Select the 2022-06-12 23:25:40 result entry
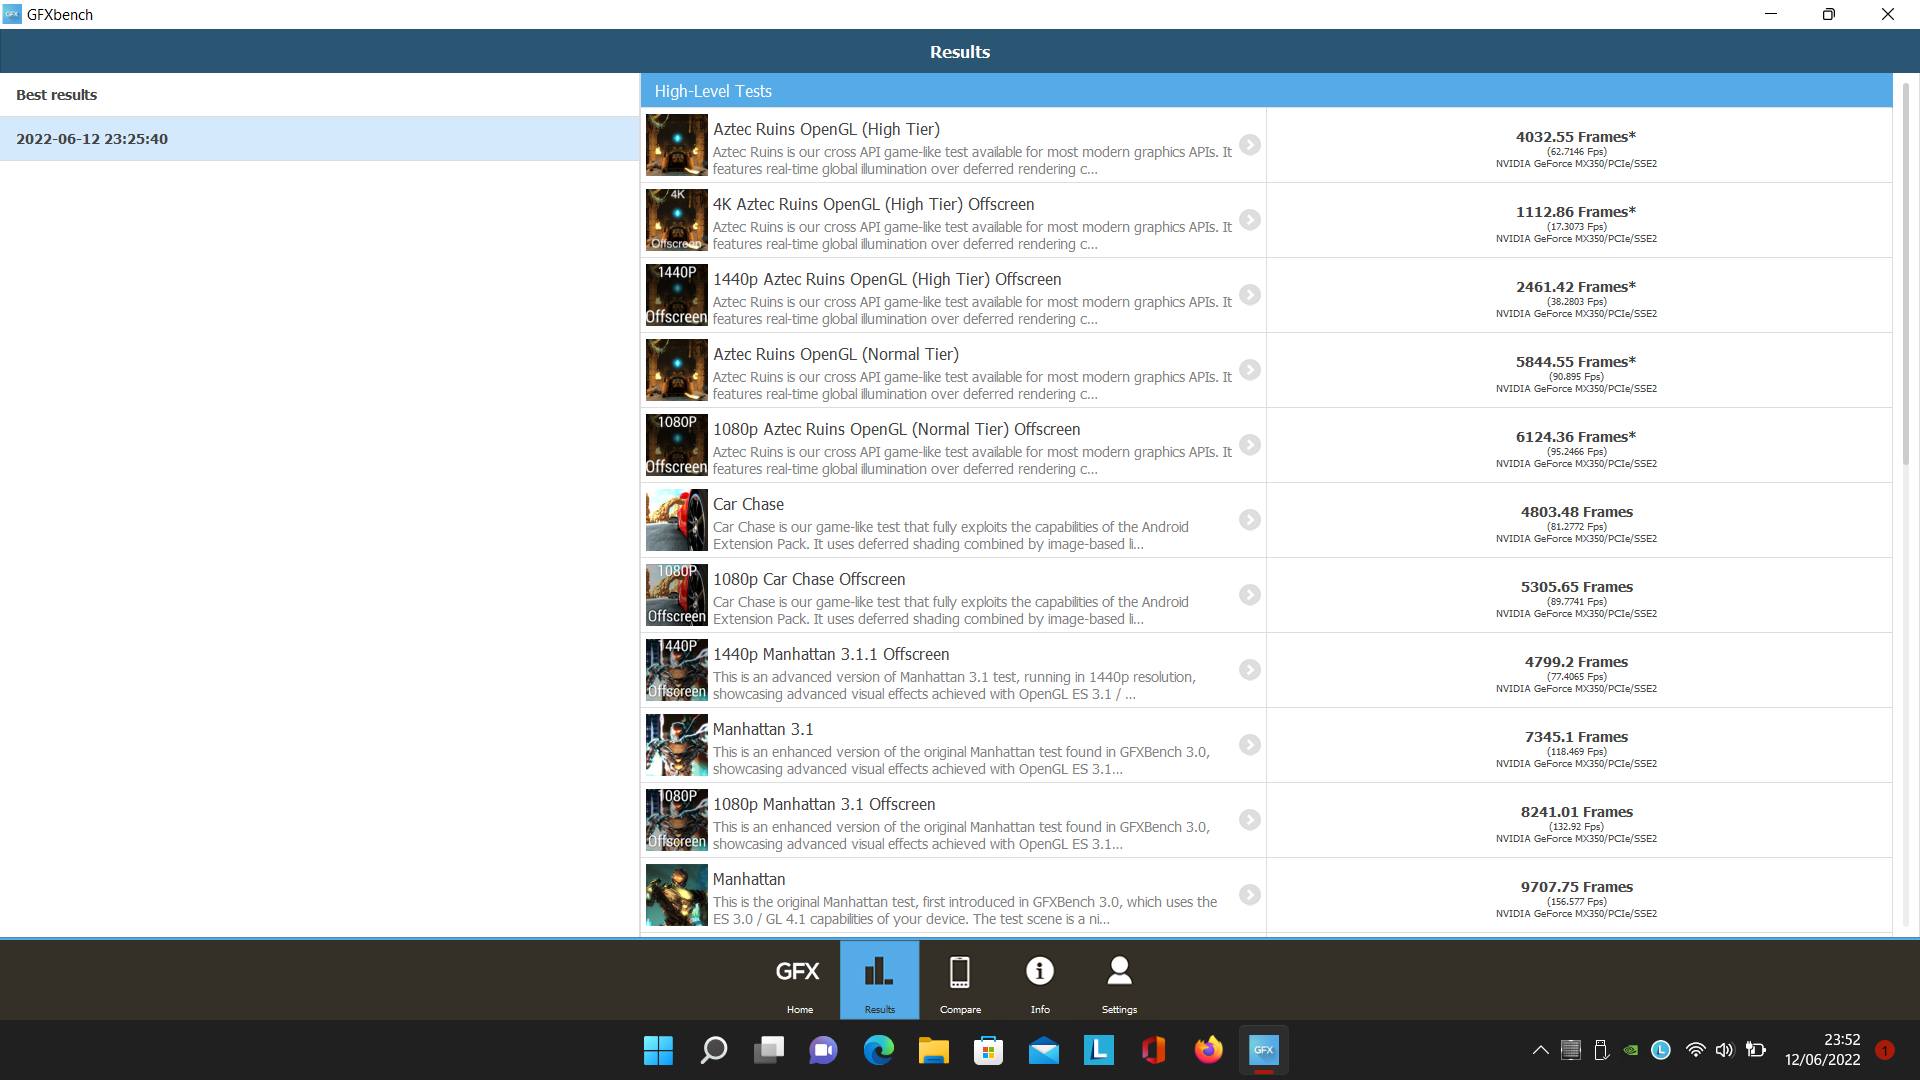Screen dimensions: 1920x1080 click(320, 139)
